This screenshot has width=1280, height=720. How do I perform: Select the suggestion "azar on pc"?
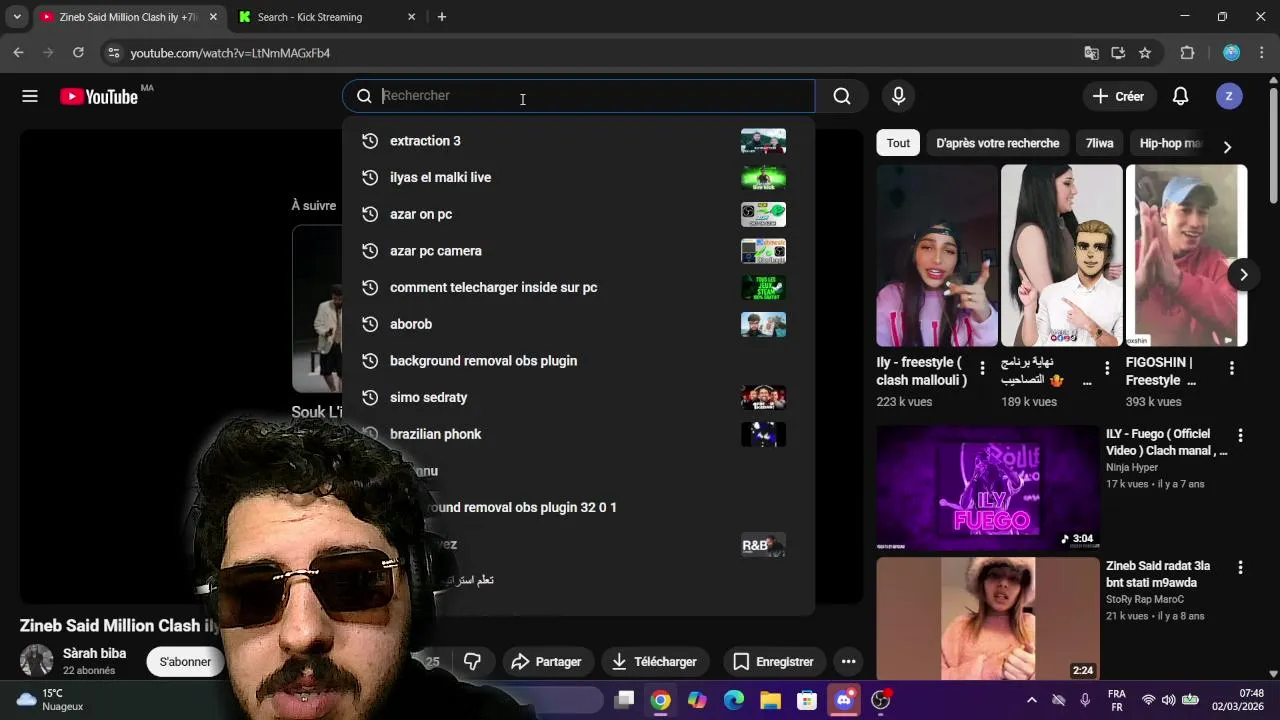point(578,214)
